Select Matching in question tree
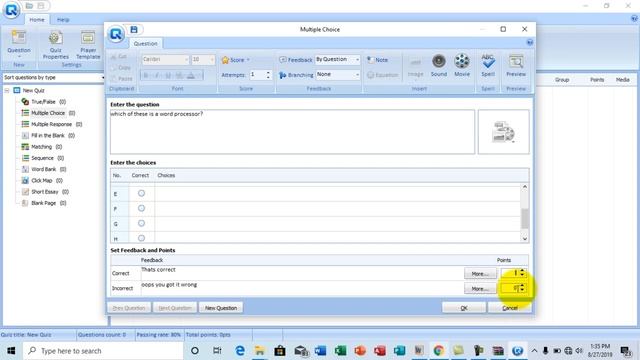Viewport: 640px width, 360px height. [x=41, y=147]
